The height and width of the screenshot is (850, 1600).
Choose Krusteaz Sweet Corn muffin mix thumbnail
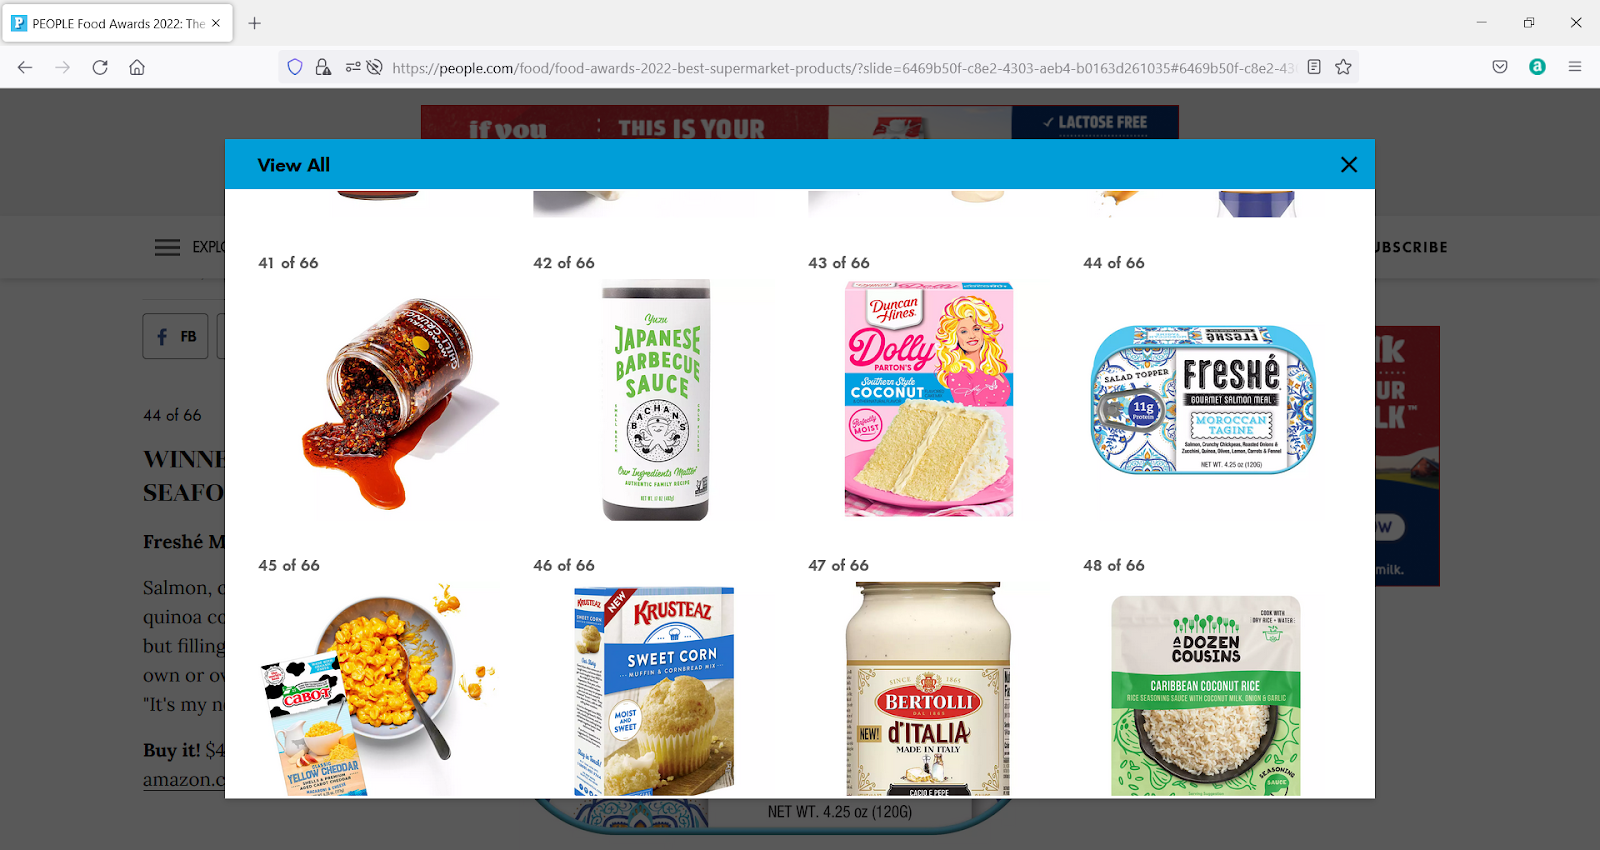[654, 692]
